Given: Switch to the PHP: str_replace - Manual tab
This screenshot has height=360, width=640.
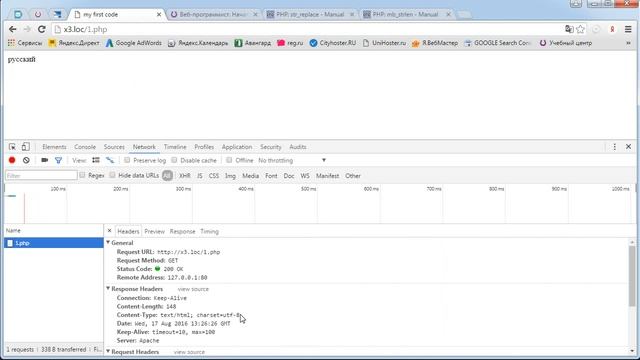Looking at the screenshot, I should pos(310,14).
